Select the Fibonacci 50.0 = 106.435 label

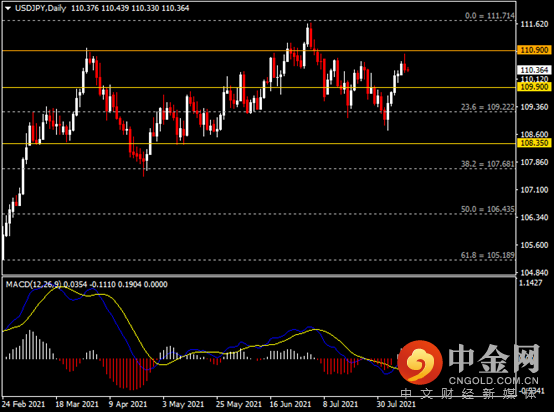pos(488,209)
